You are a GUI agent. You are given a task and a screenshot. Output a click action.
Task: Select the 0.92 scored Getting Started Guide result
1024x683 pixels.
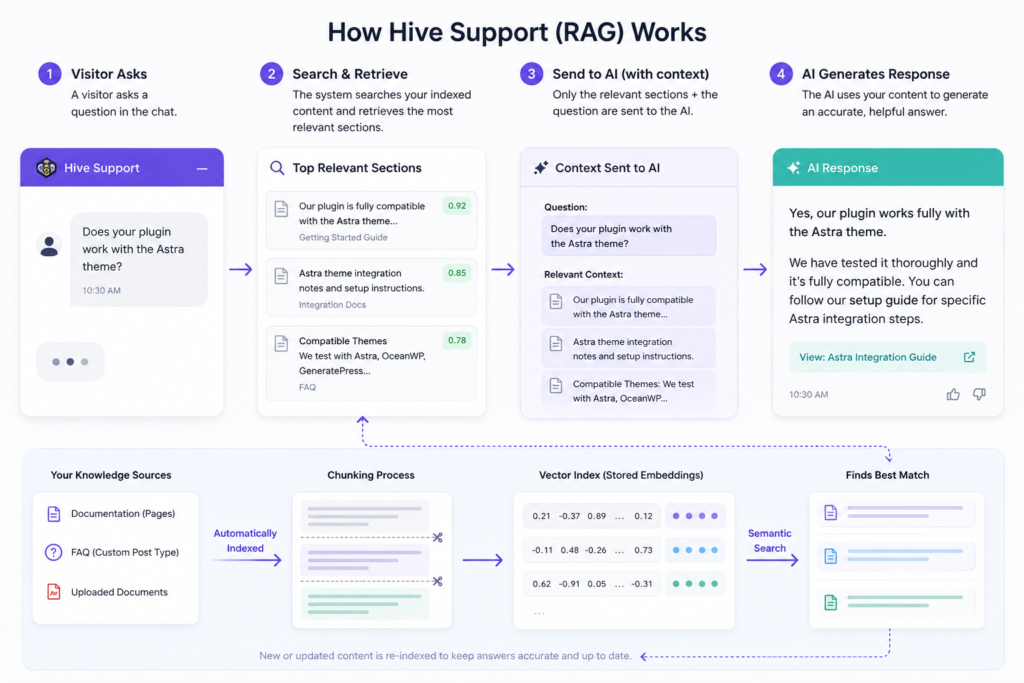[372, 221]
